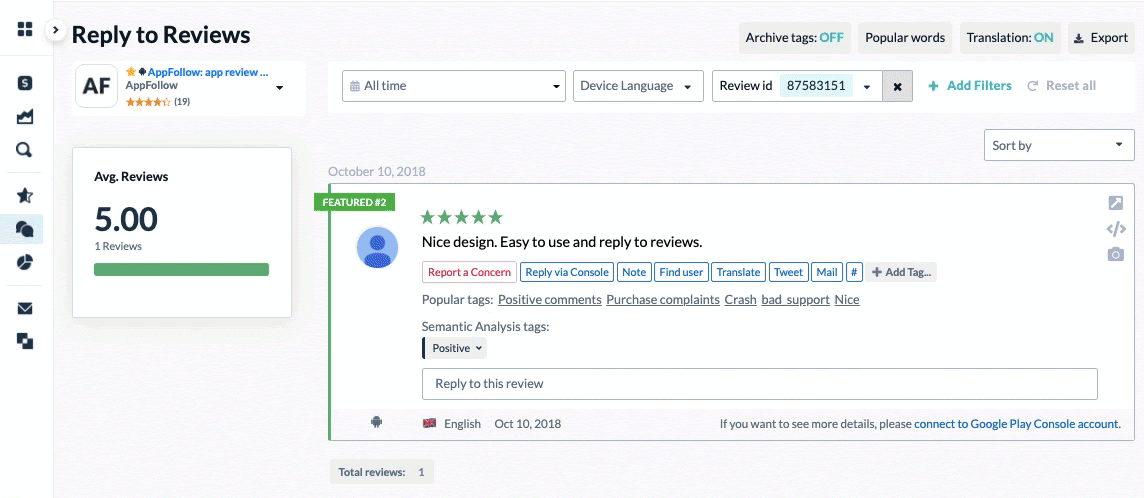This screenshot has width=1144, height=498.
Task: Click the green rating progress bar
Action: (182, 270)
